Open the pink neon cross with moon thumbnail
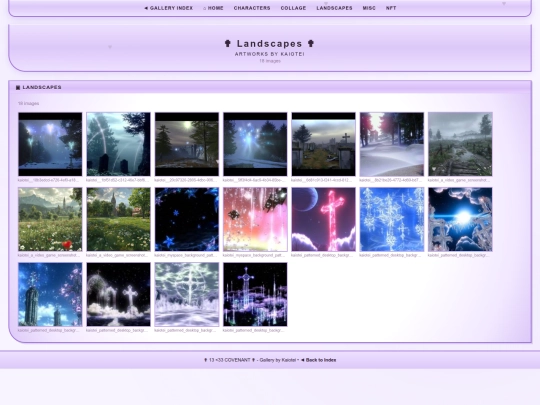This screenshot has width=540, height=405. [x=323, y=219]
